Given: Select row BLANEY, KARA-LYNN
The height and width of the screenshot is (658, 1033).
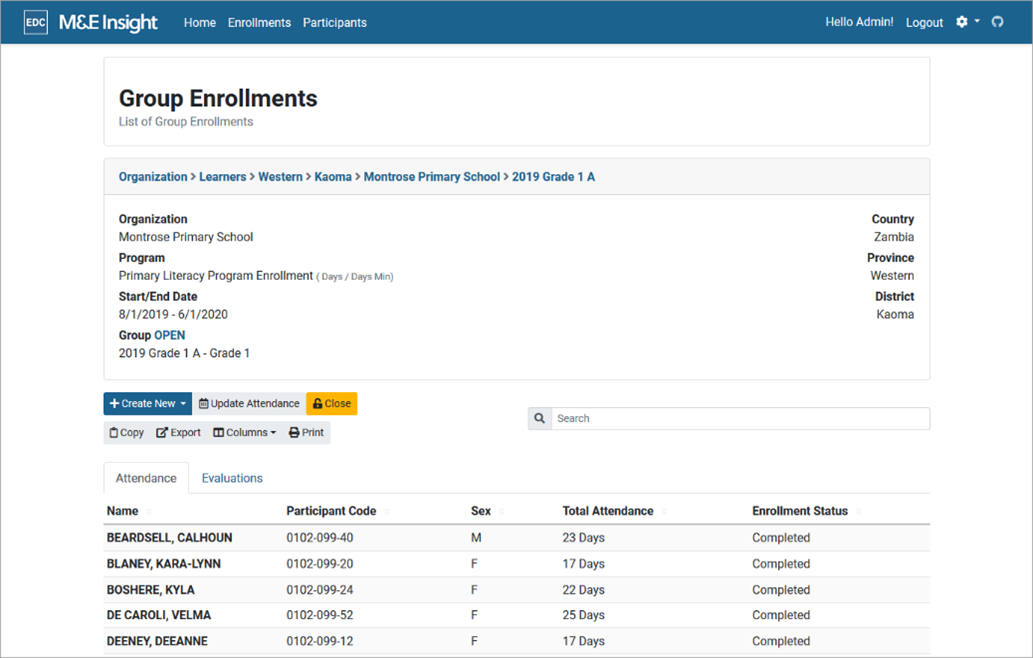Looking at the screenshot, I should pyautogui.click(x=516, y=564).
